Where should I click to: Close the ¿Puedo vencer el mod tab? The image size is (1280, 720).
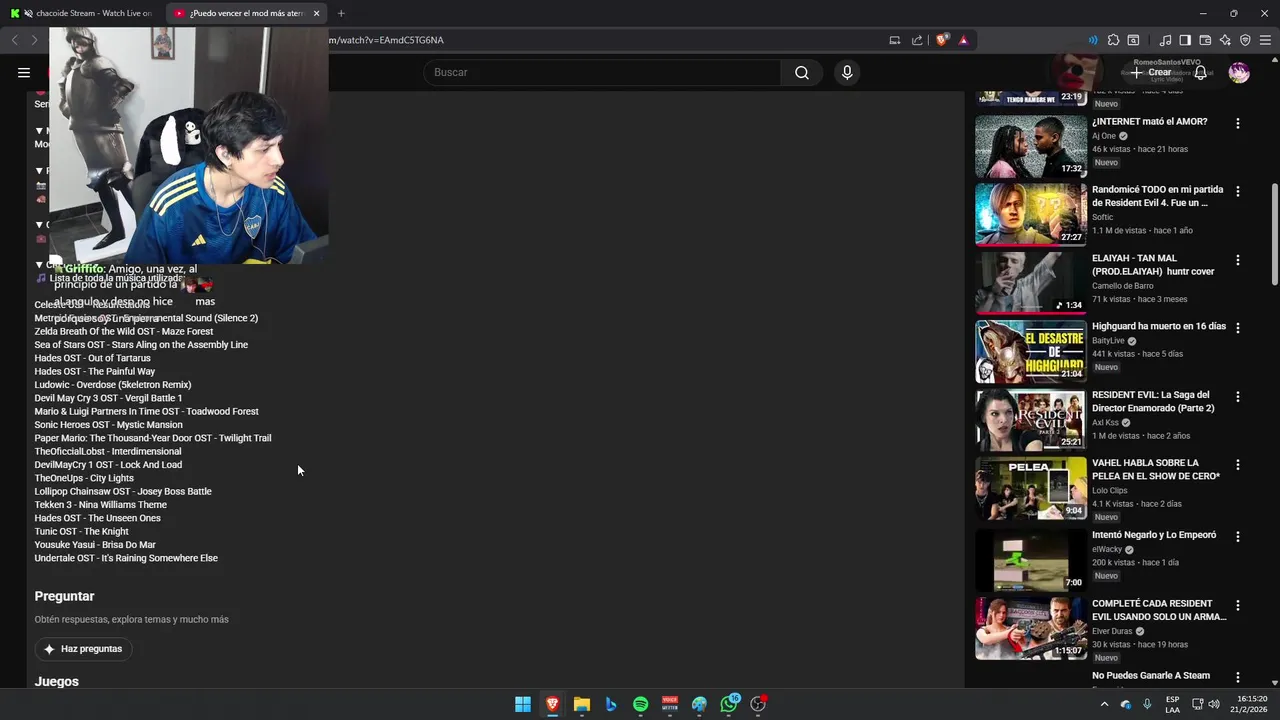coord(316,13)
